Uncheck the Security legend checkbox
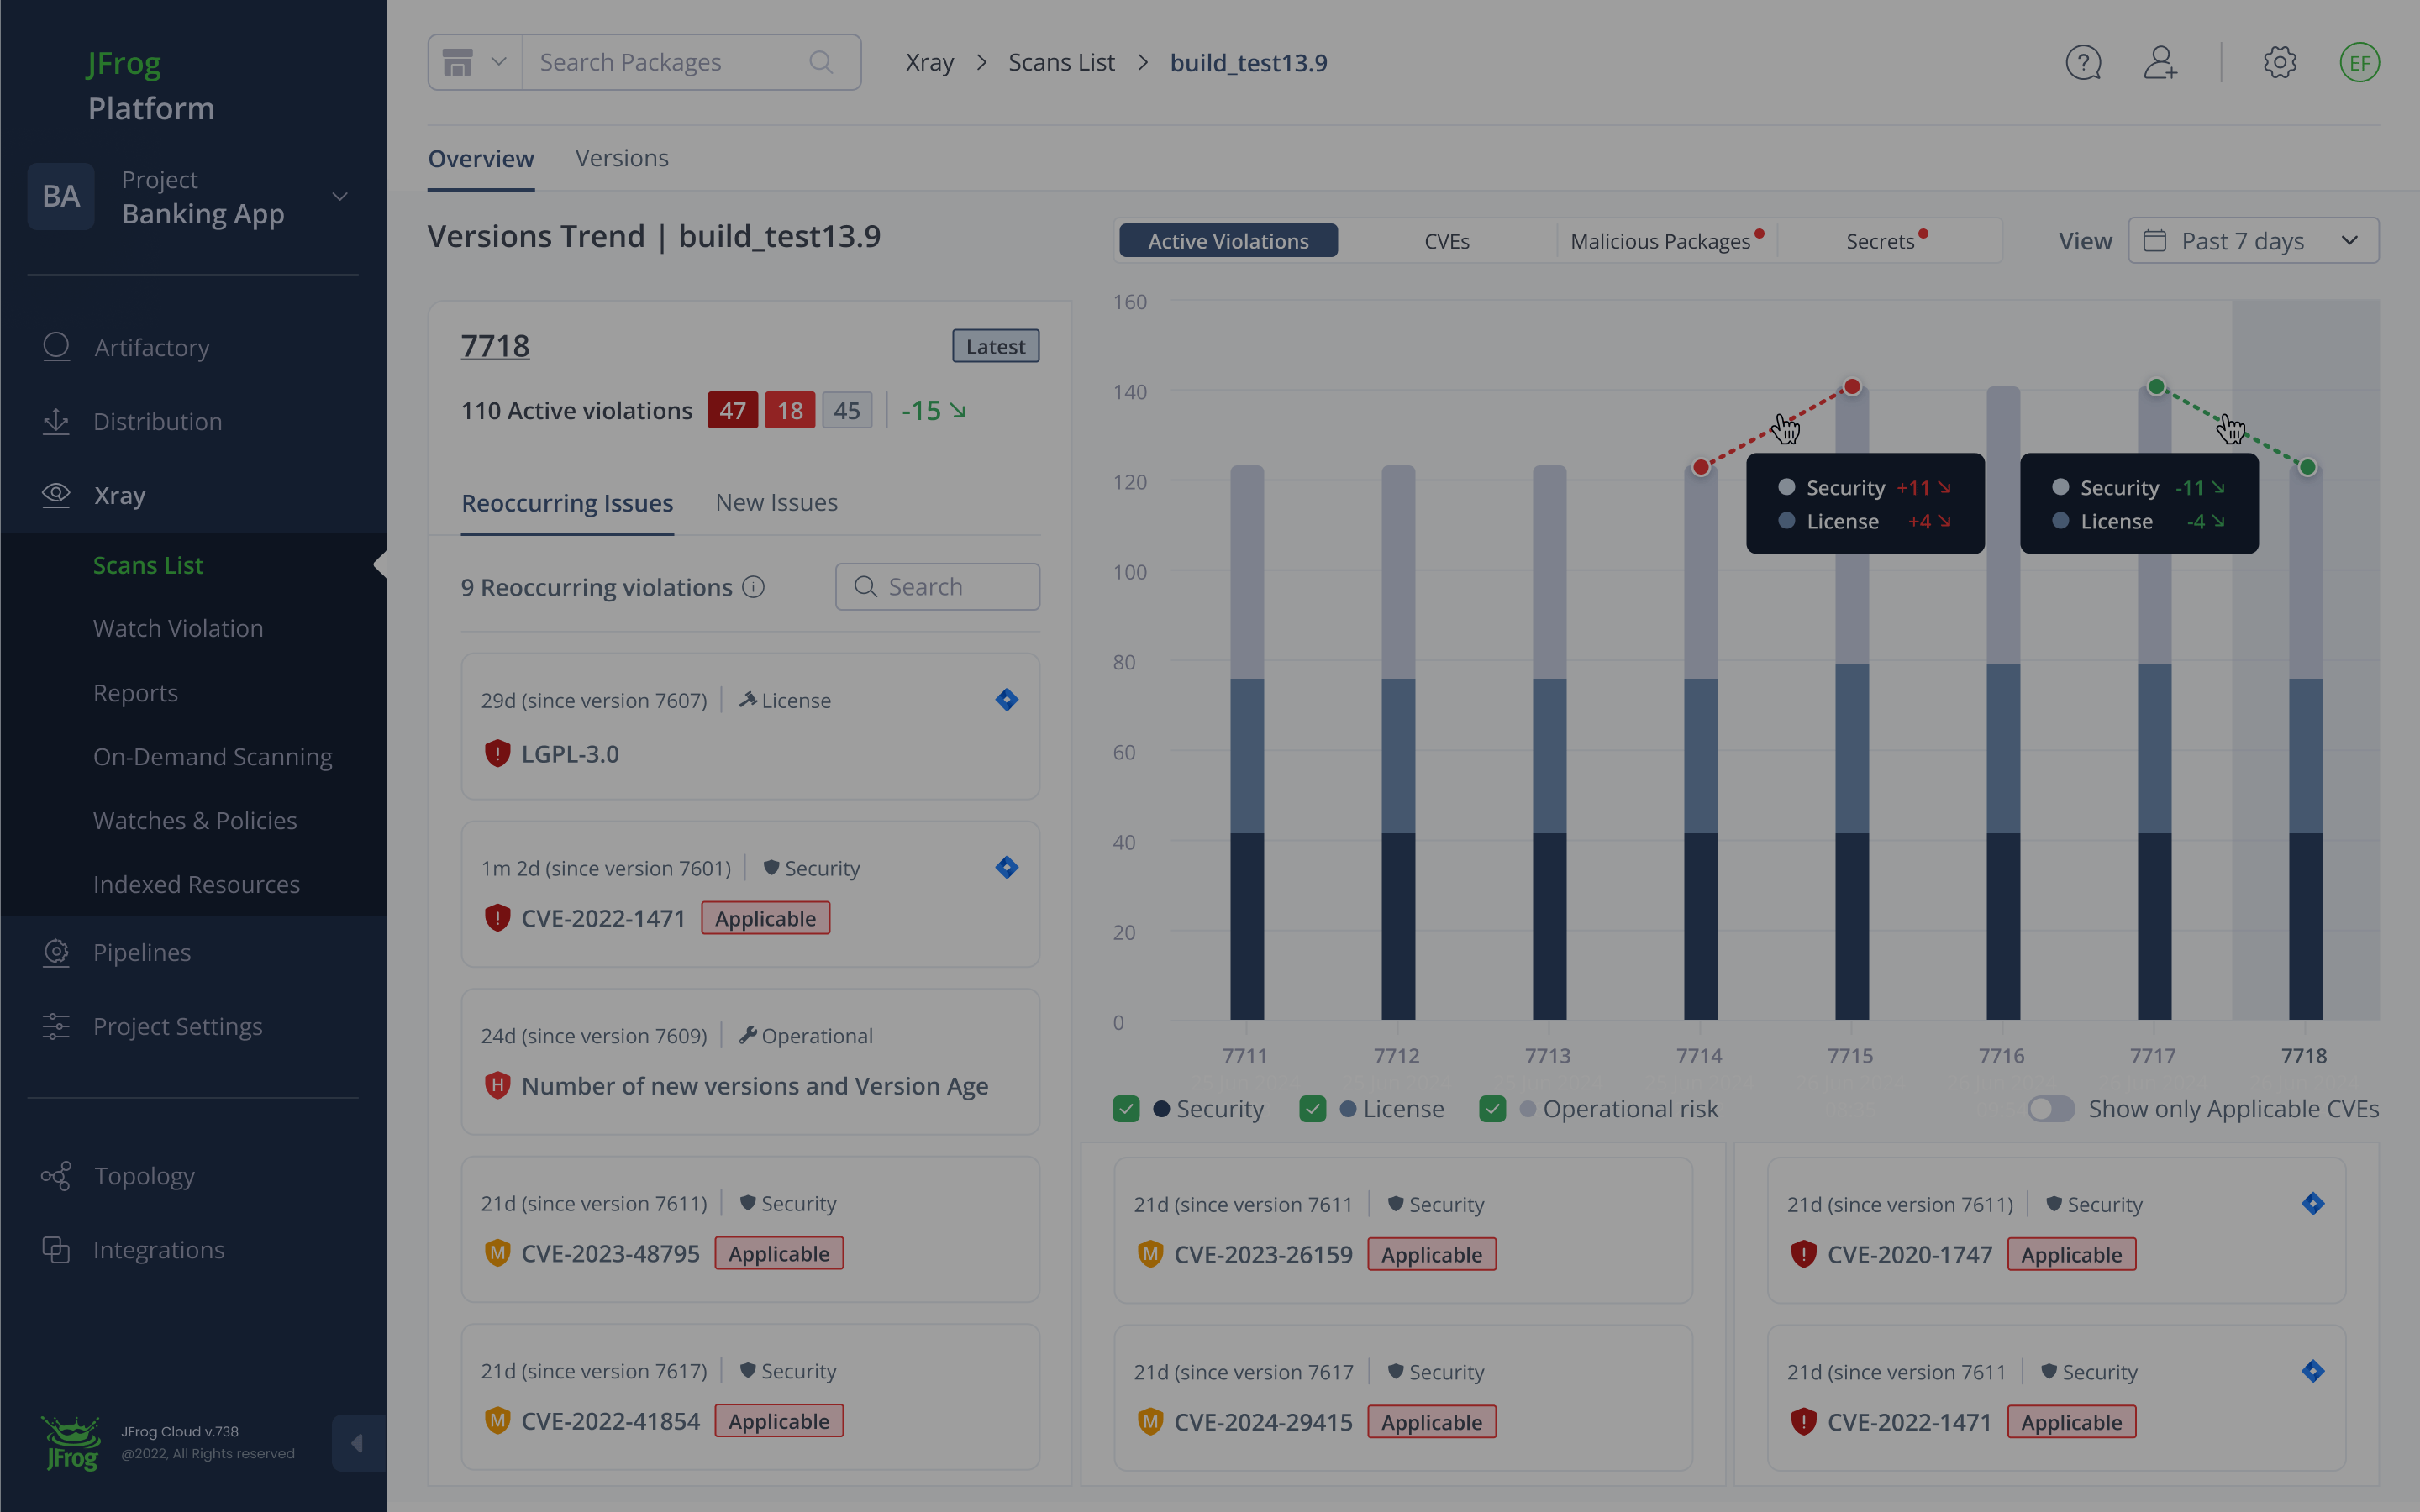 pyautogui.click(x=1126, y=1109)
